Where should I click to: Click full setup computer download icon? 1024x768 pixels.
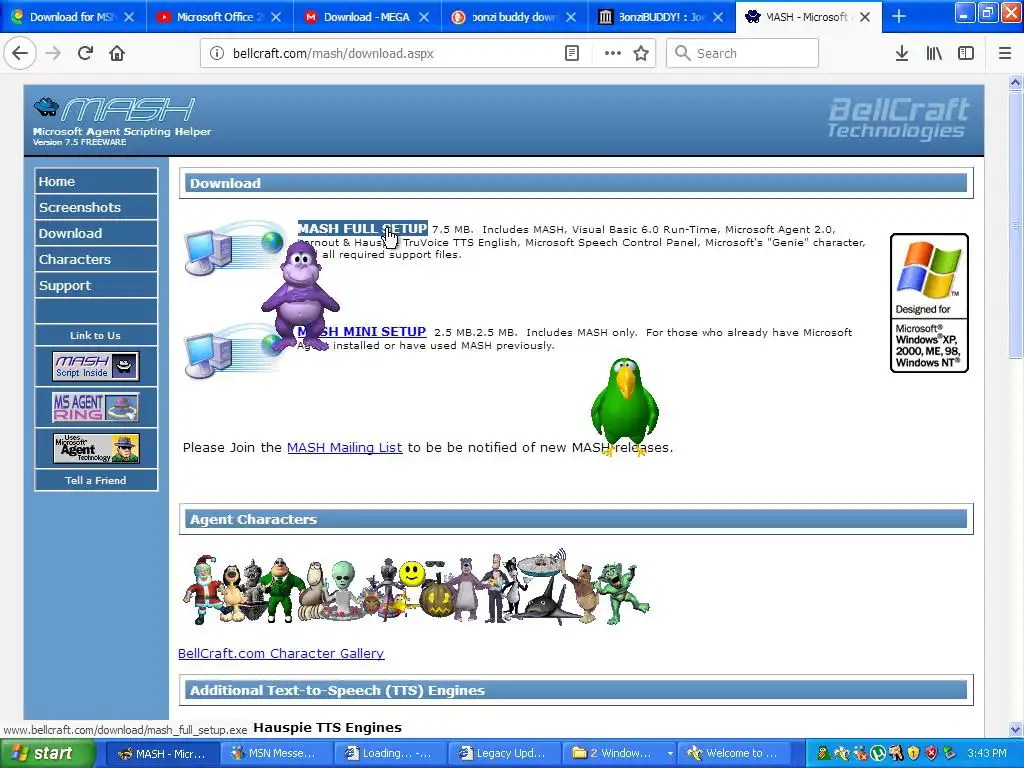(x=233, y=248)
